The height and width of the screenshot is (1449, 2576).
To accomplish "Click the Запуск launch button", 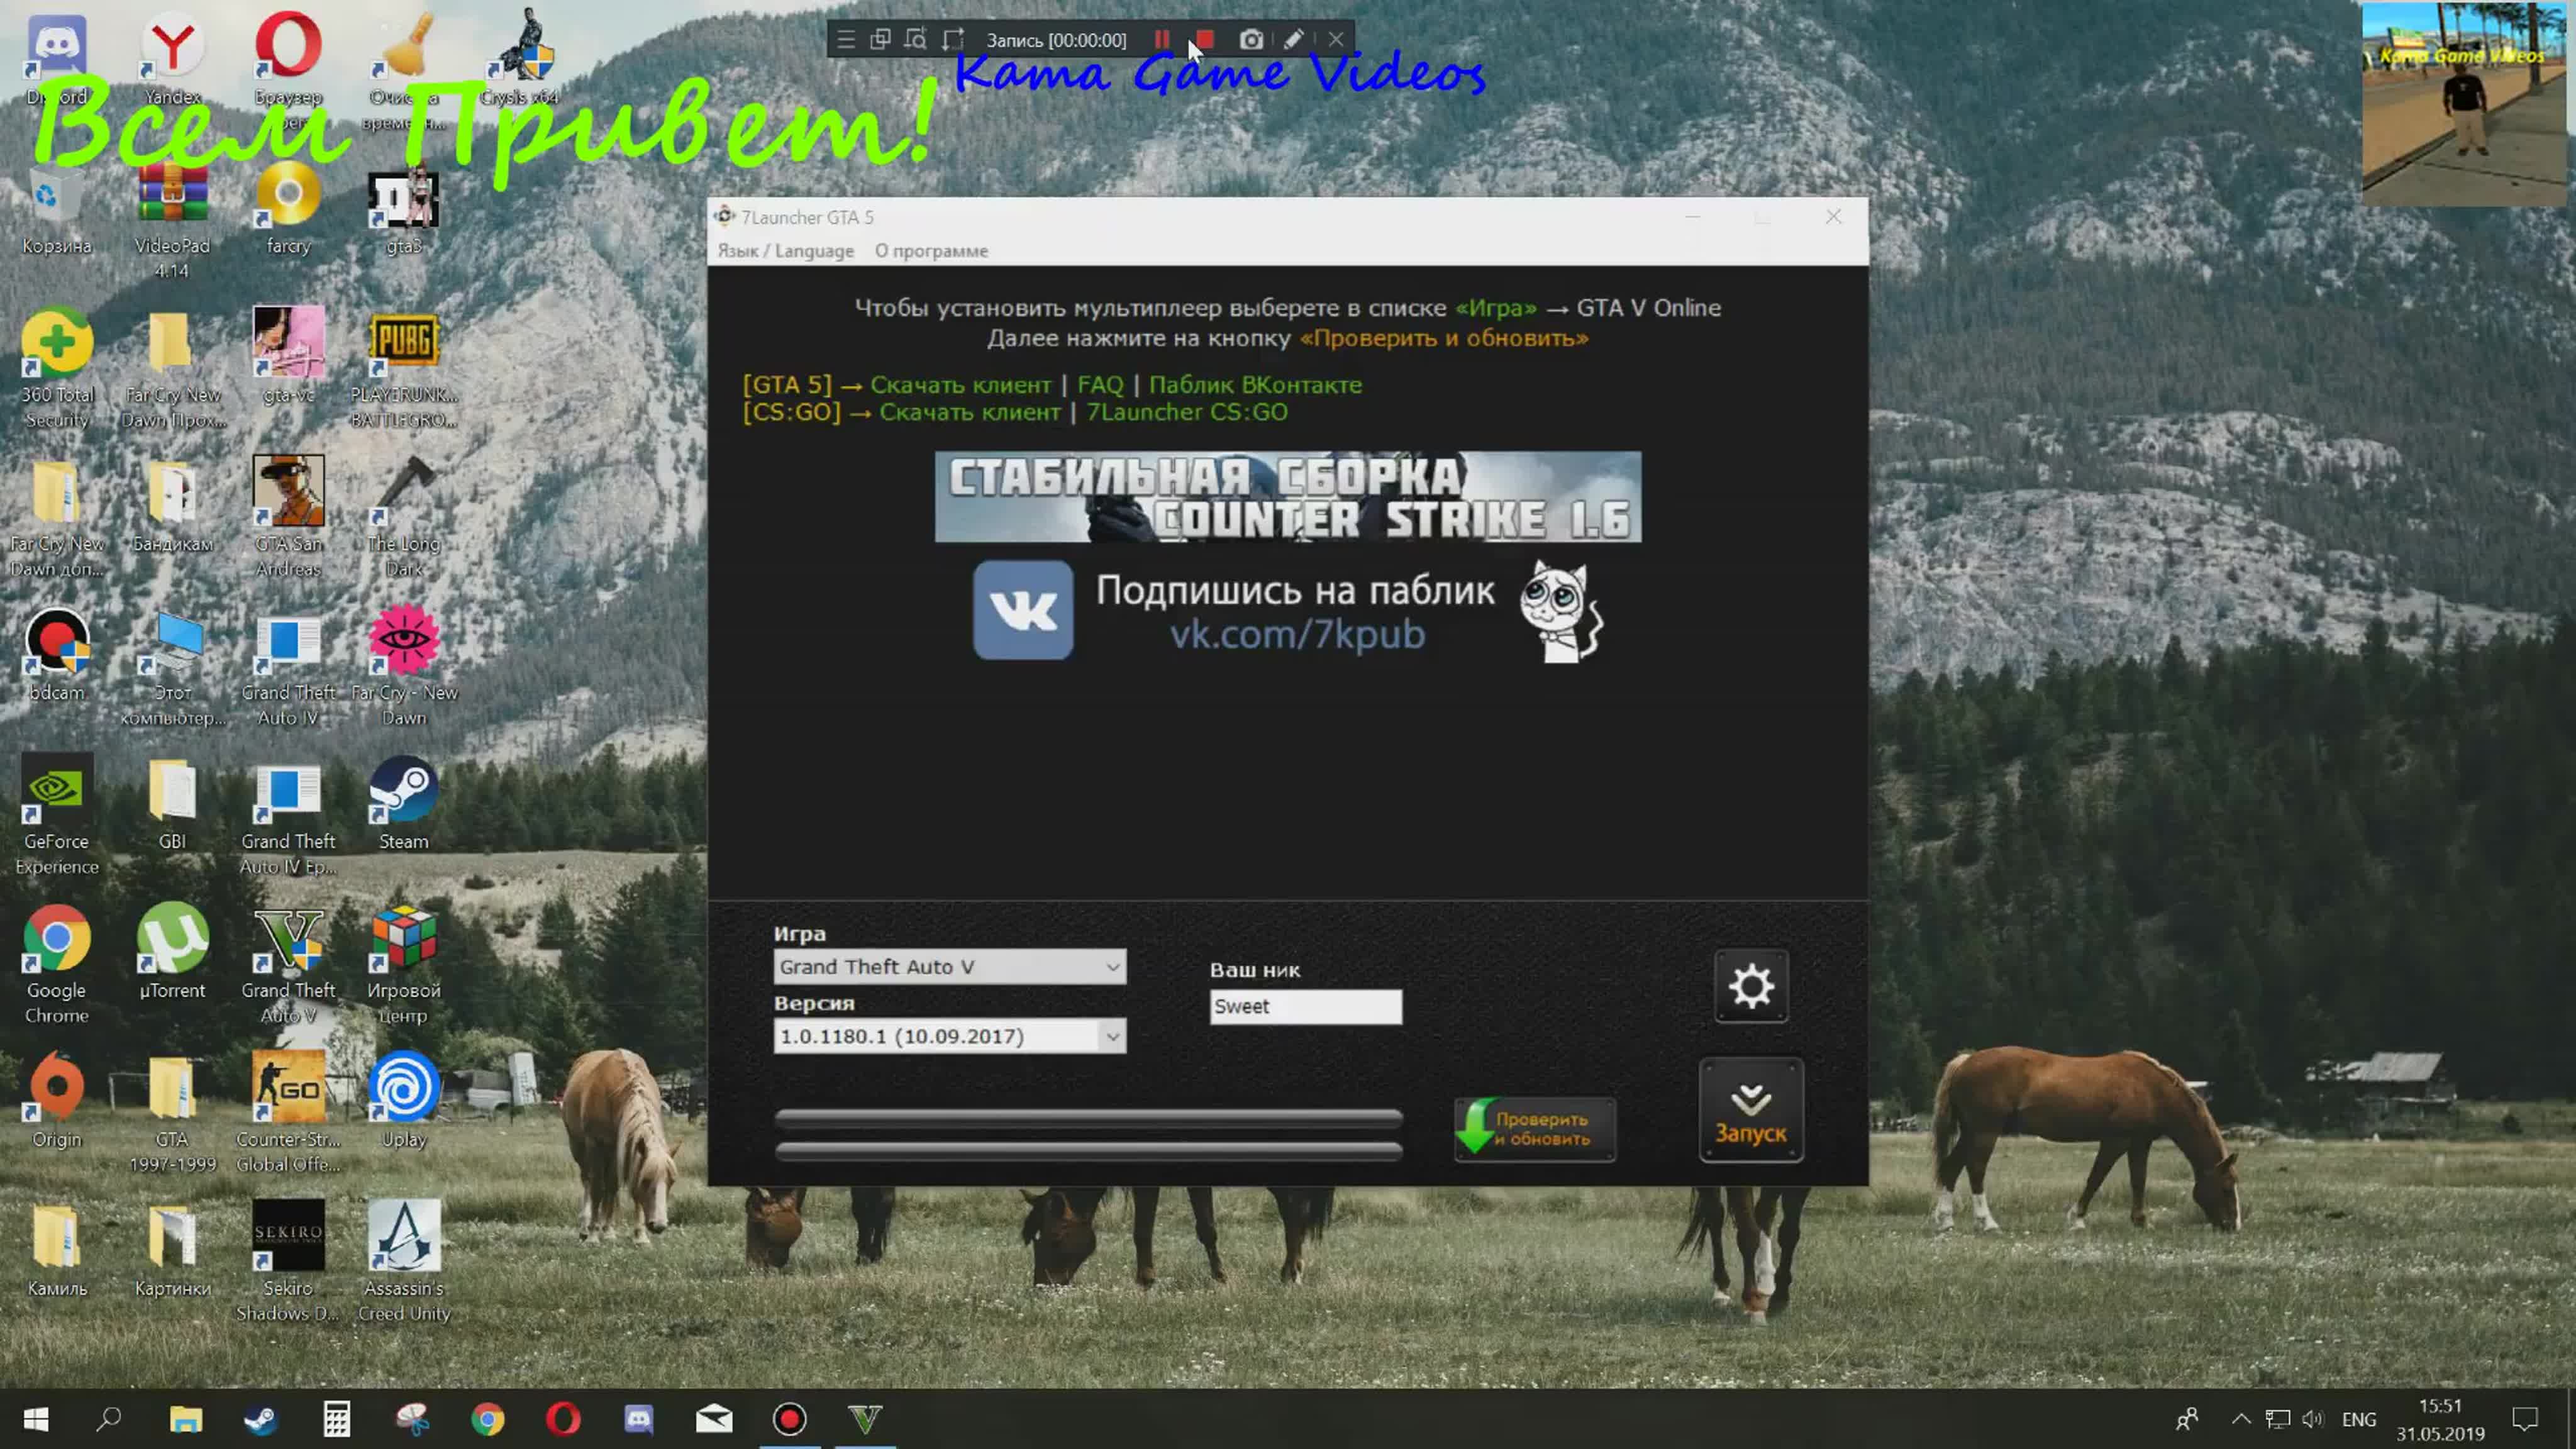I will (1751, 1111).
